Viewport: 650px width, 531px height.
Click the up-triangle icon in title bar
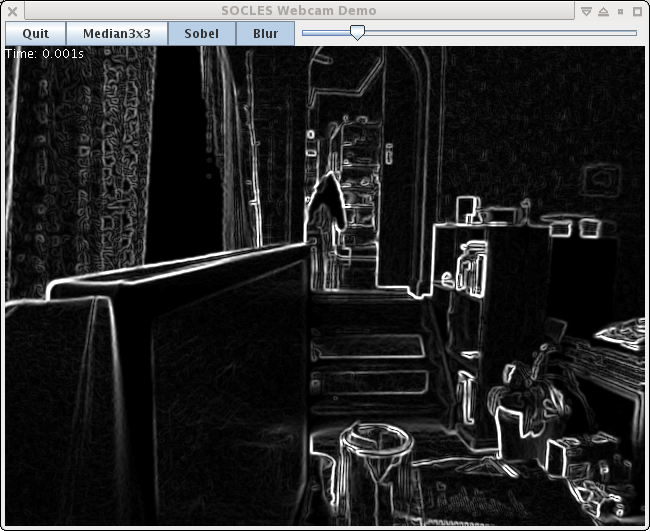point(604,12)
